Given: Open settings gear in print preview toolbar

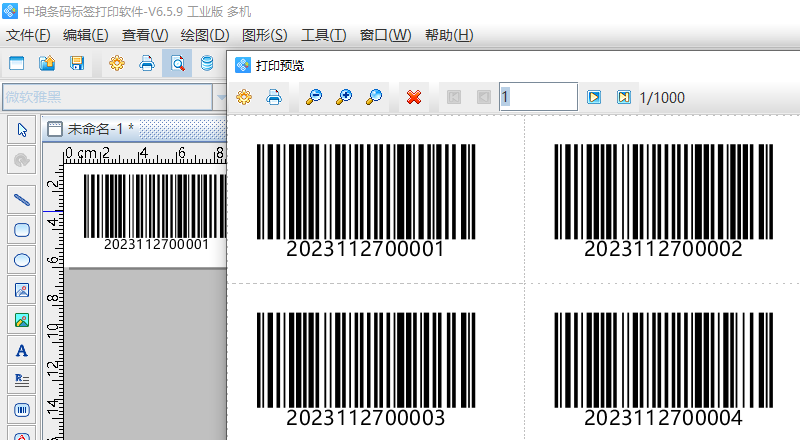Looking at the screenshot, I should [x=244, y=97].
